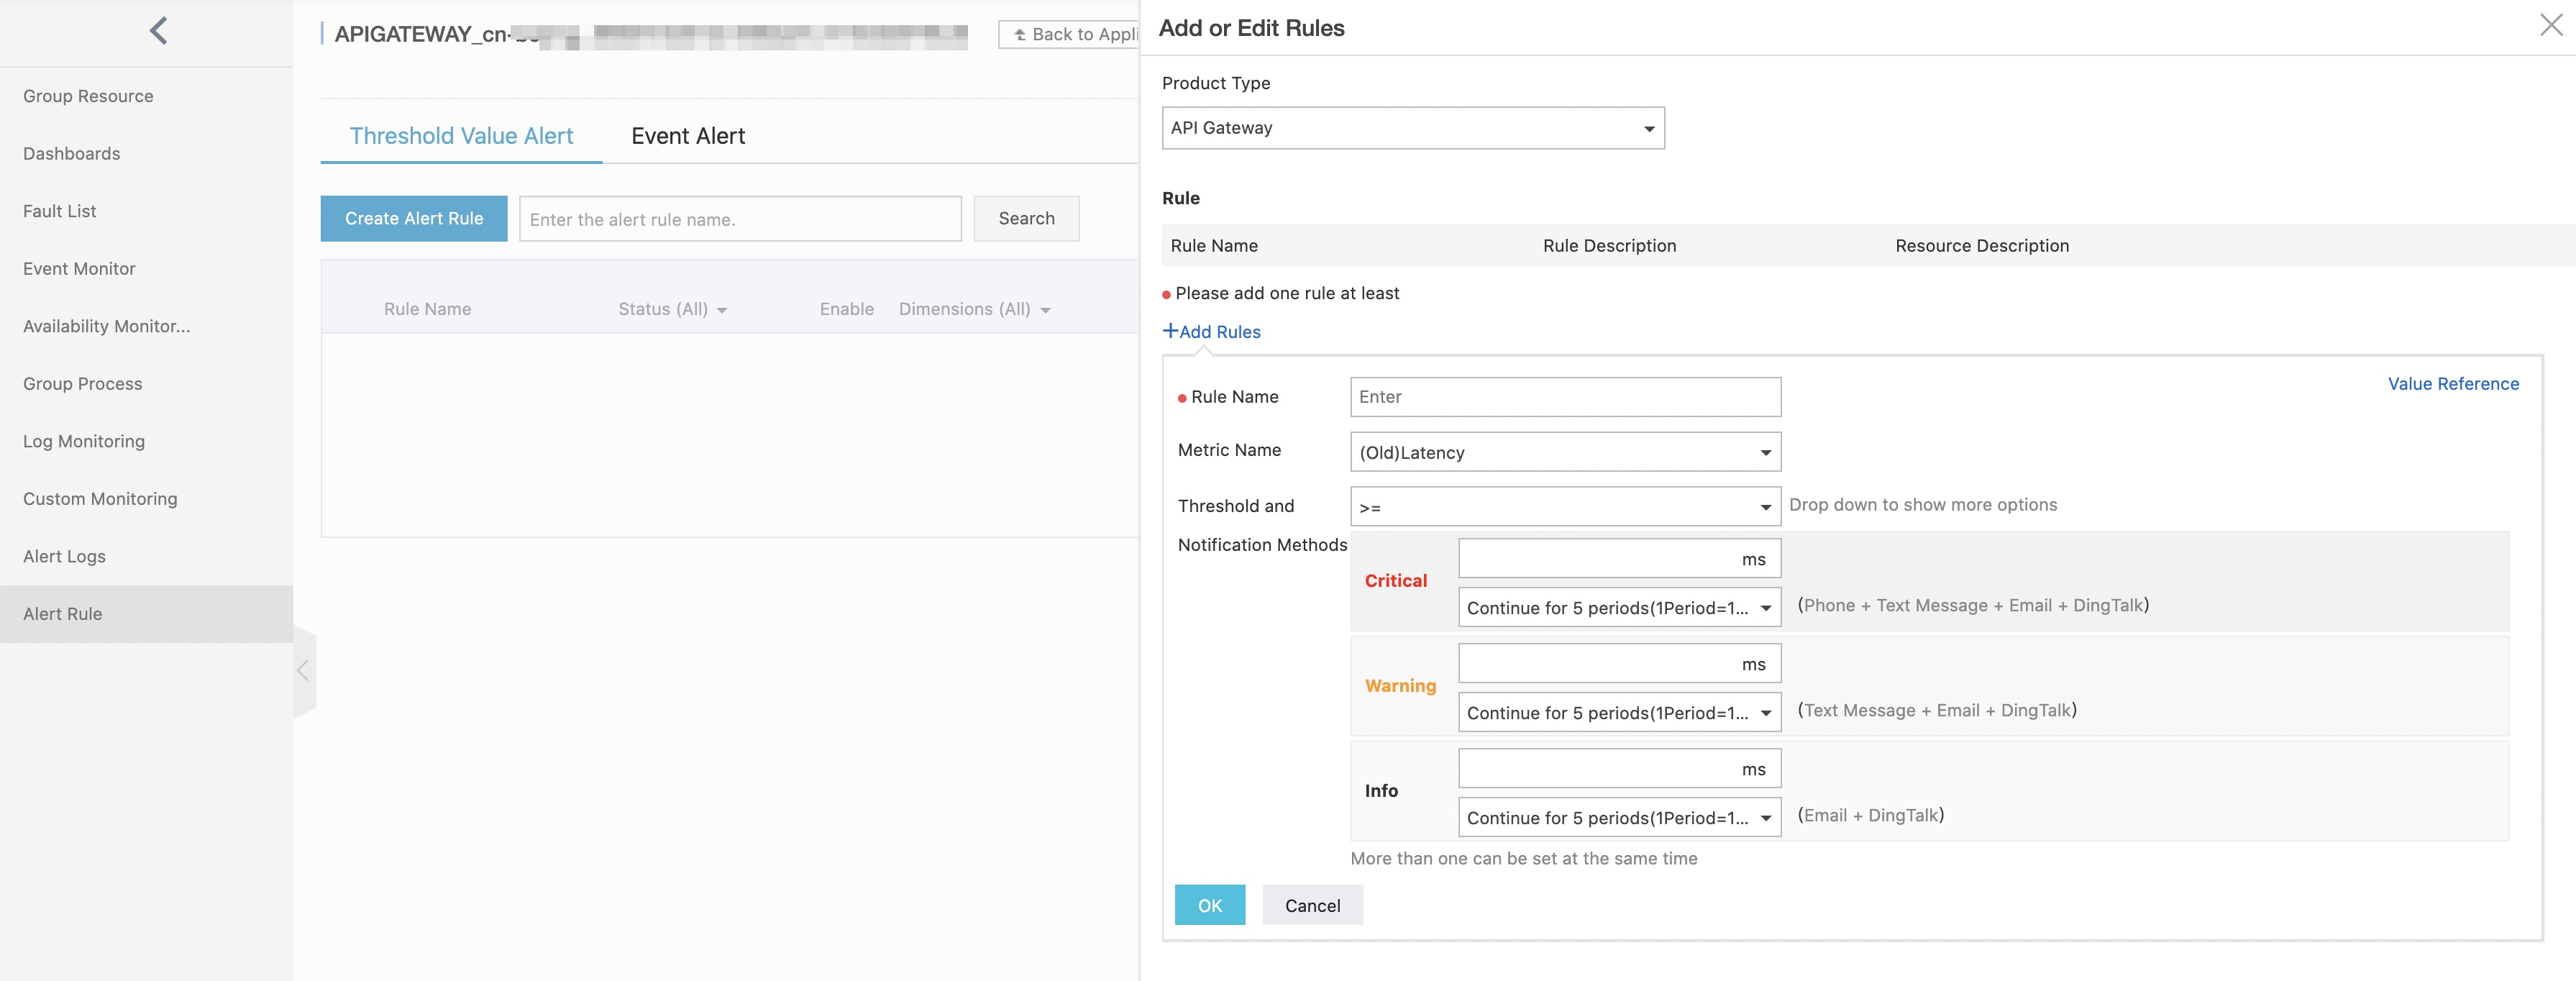Click into the Rule Name Enter field

[x=1564, y=397]
